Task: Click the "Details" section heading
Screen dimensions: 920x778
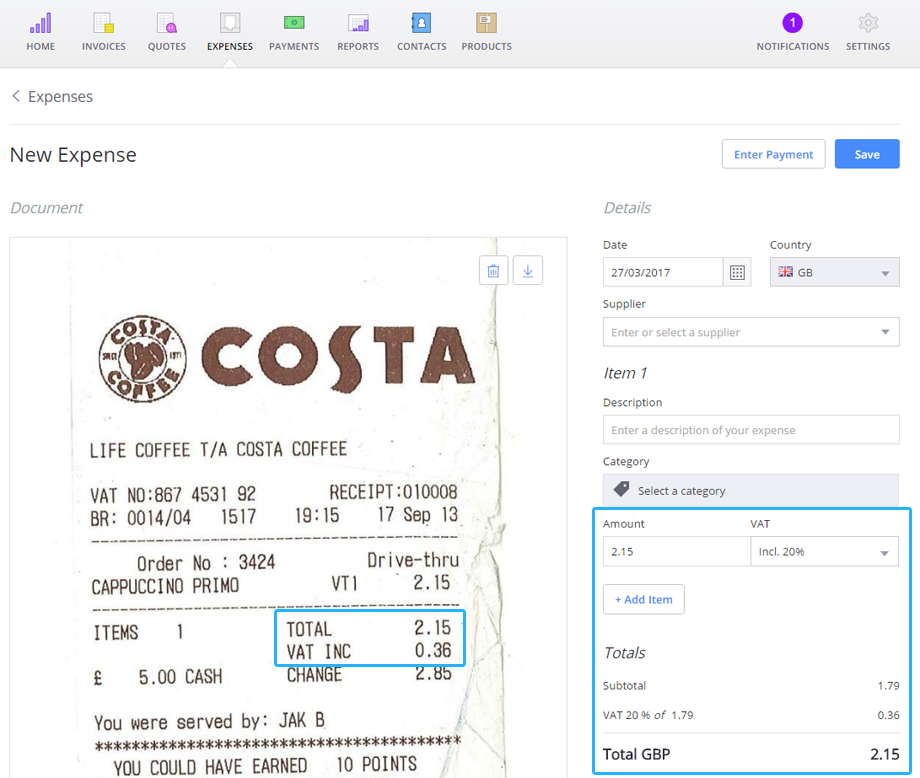Action: pyautogui.click(x=627, y=208)
